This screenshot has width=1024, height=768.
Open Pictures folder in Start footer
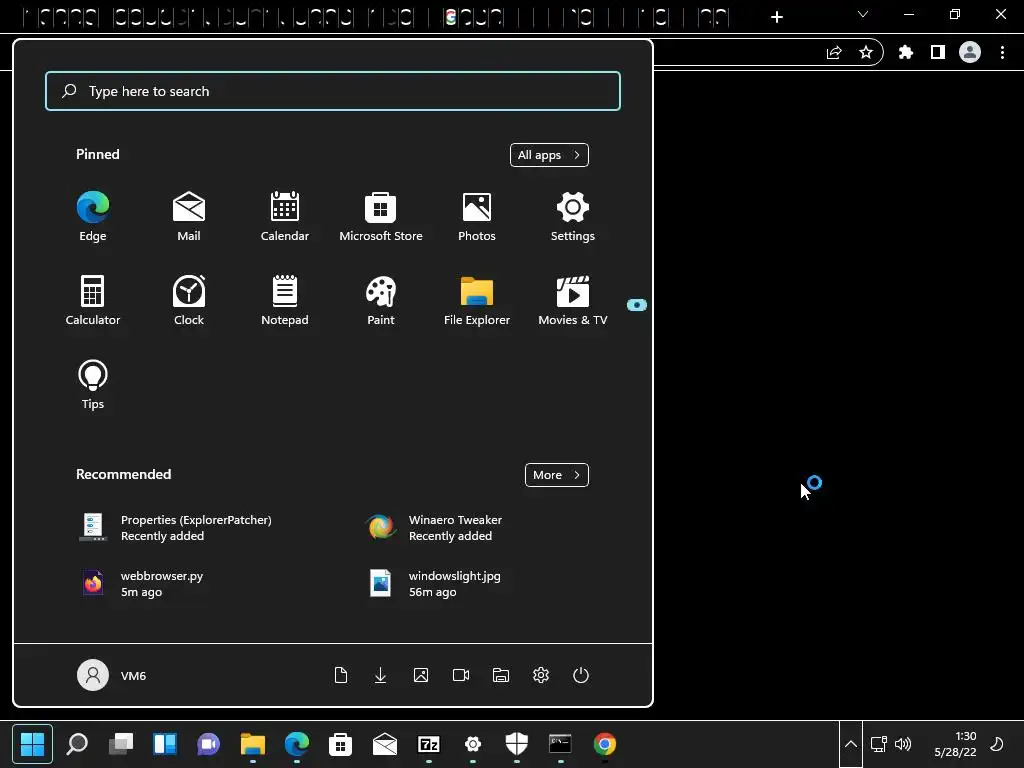tap(421, 675)
